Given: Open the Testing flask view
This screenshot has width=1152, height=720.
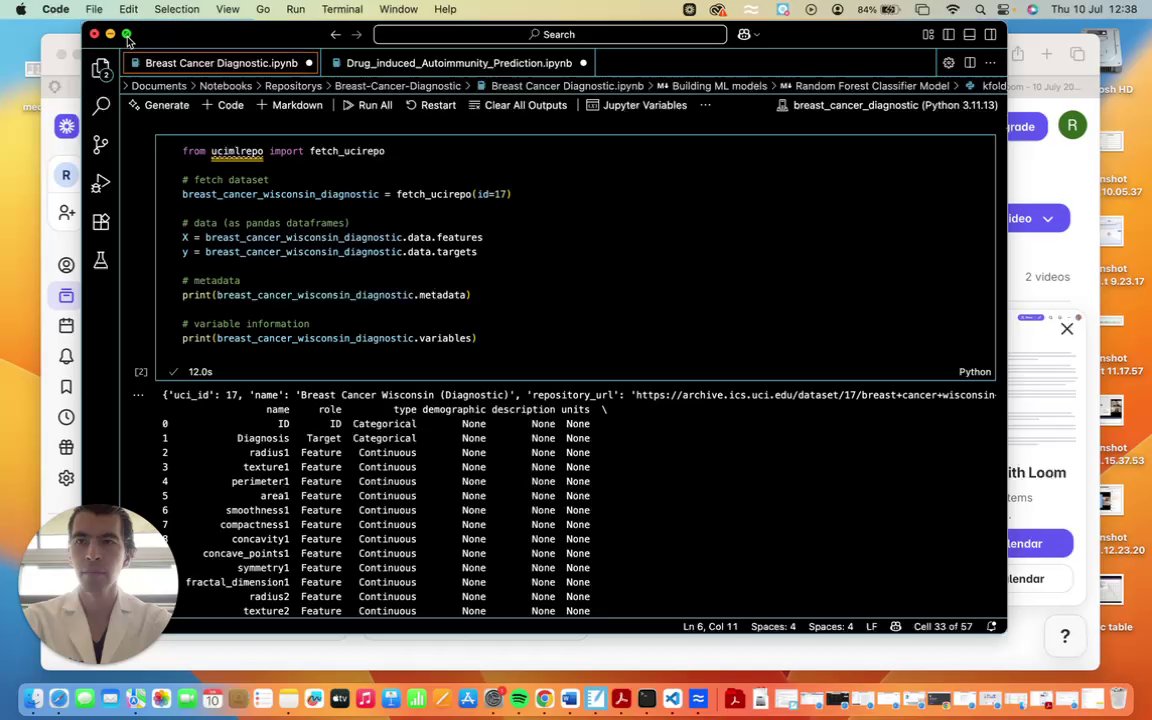Looking at the screenshot, I should click(101, 261).
